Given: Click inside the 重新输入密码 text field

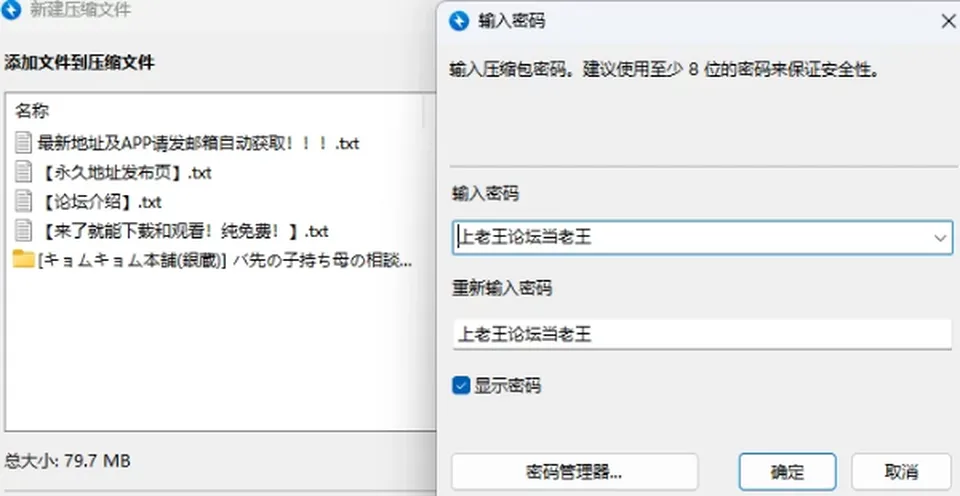Looking at the screenshot, I should [702, 334].
